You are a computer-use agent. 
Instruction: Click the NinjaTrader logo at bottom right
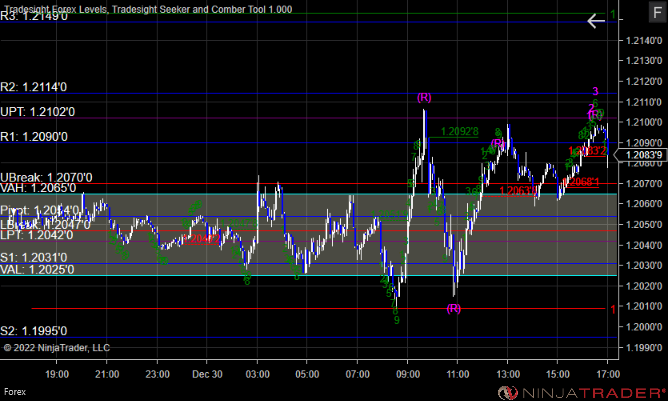(x=582, y=392)
